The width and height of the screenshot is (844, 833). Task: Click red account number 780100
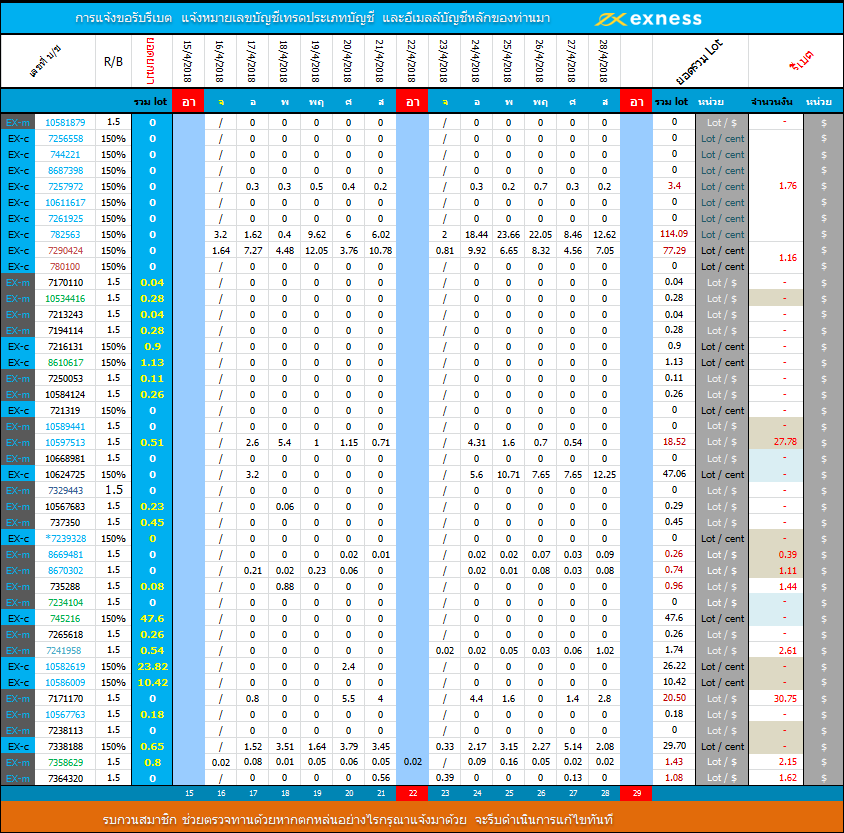[x=65, y=267]
